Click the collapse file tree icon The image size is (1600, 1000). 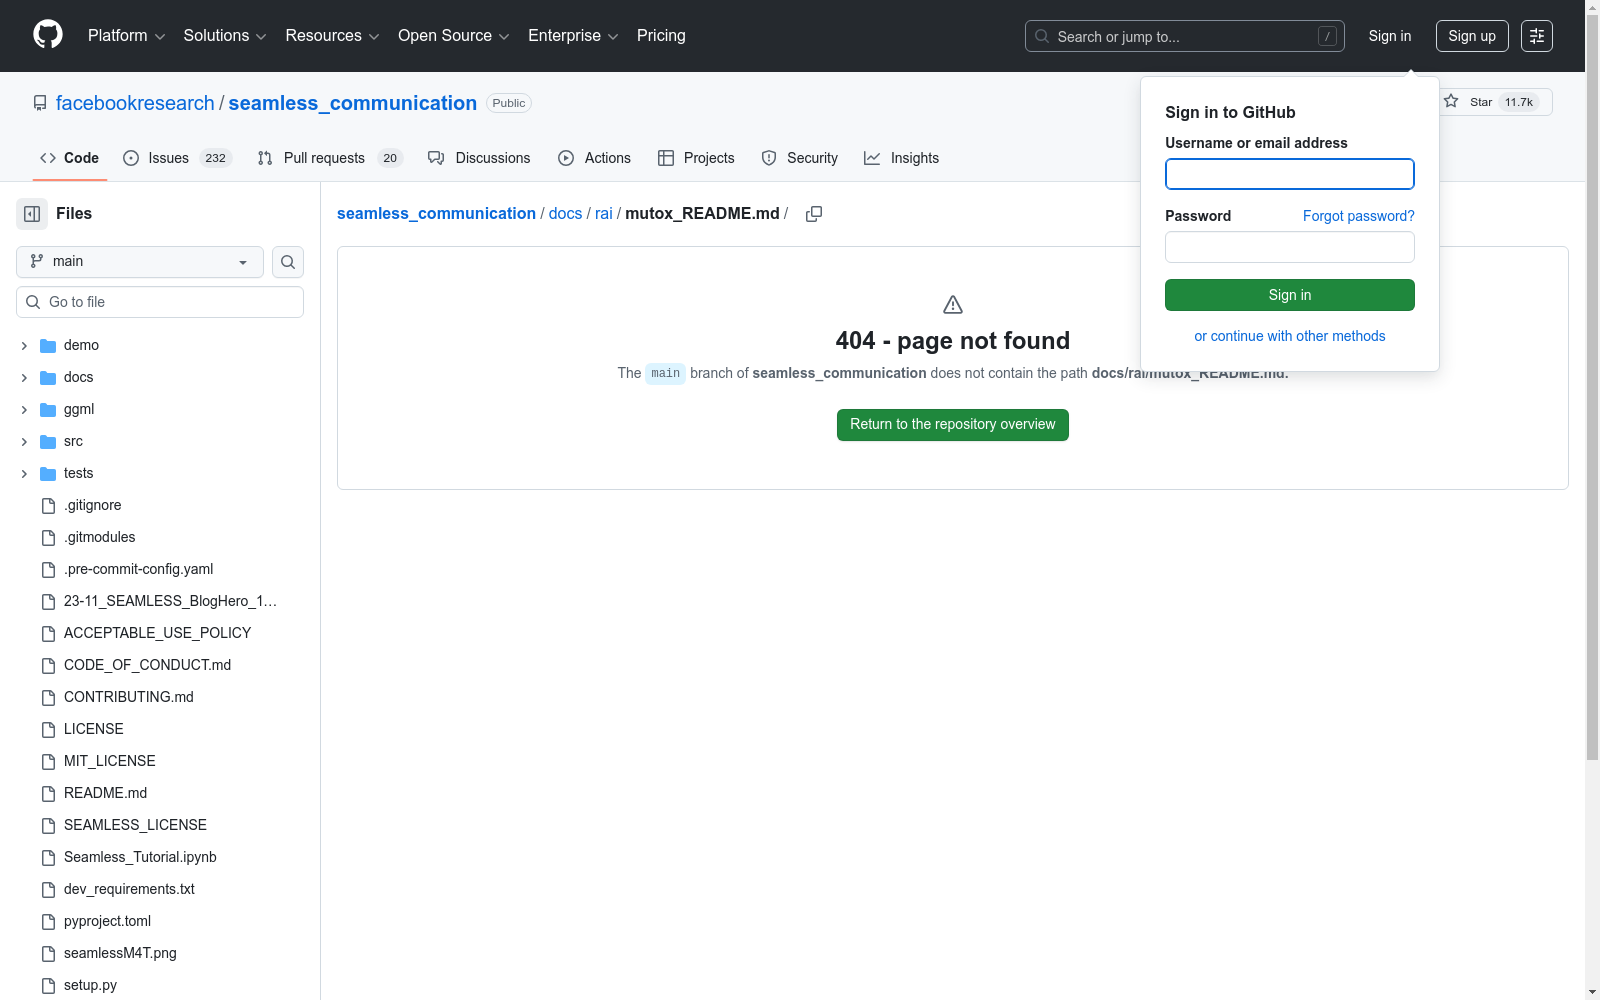32,214
